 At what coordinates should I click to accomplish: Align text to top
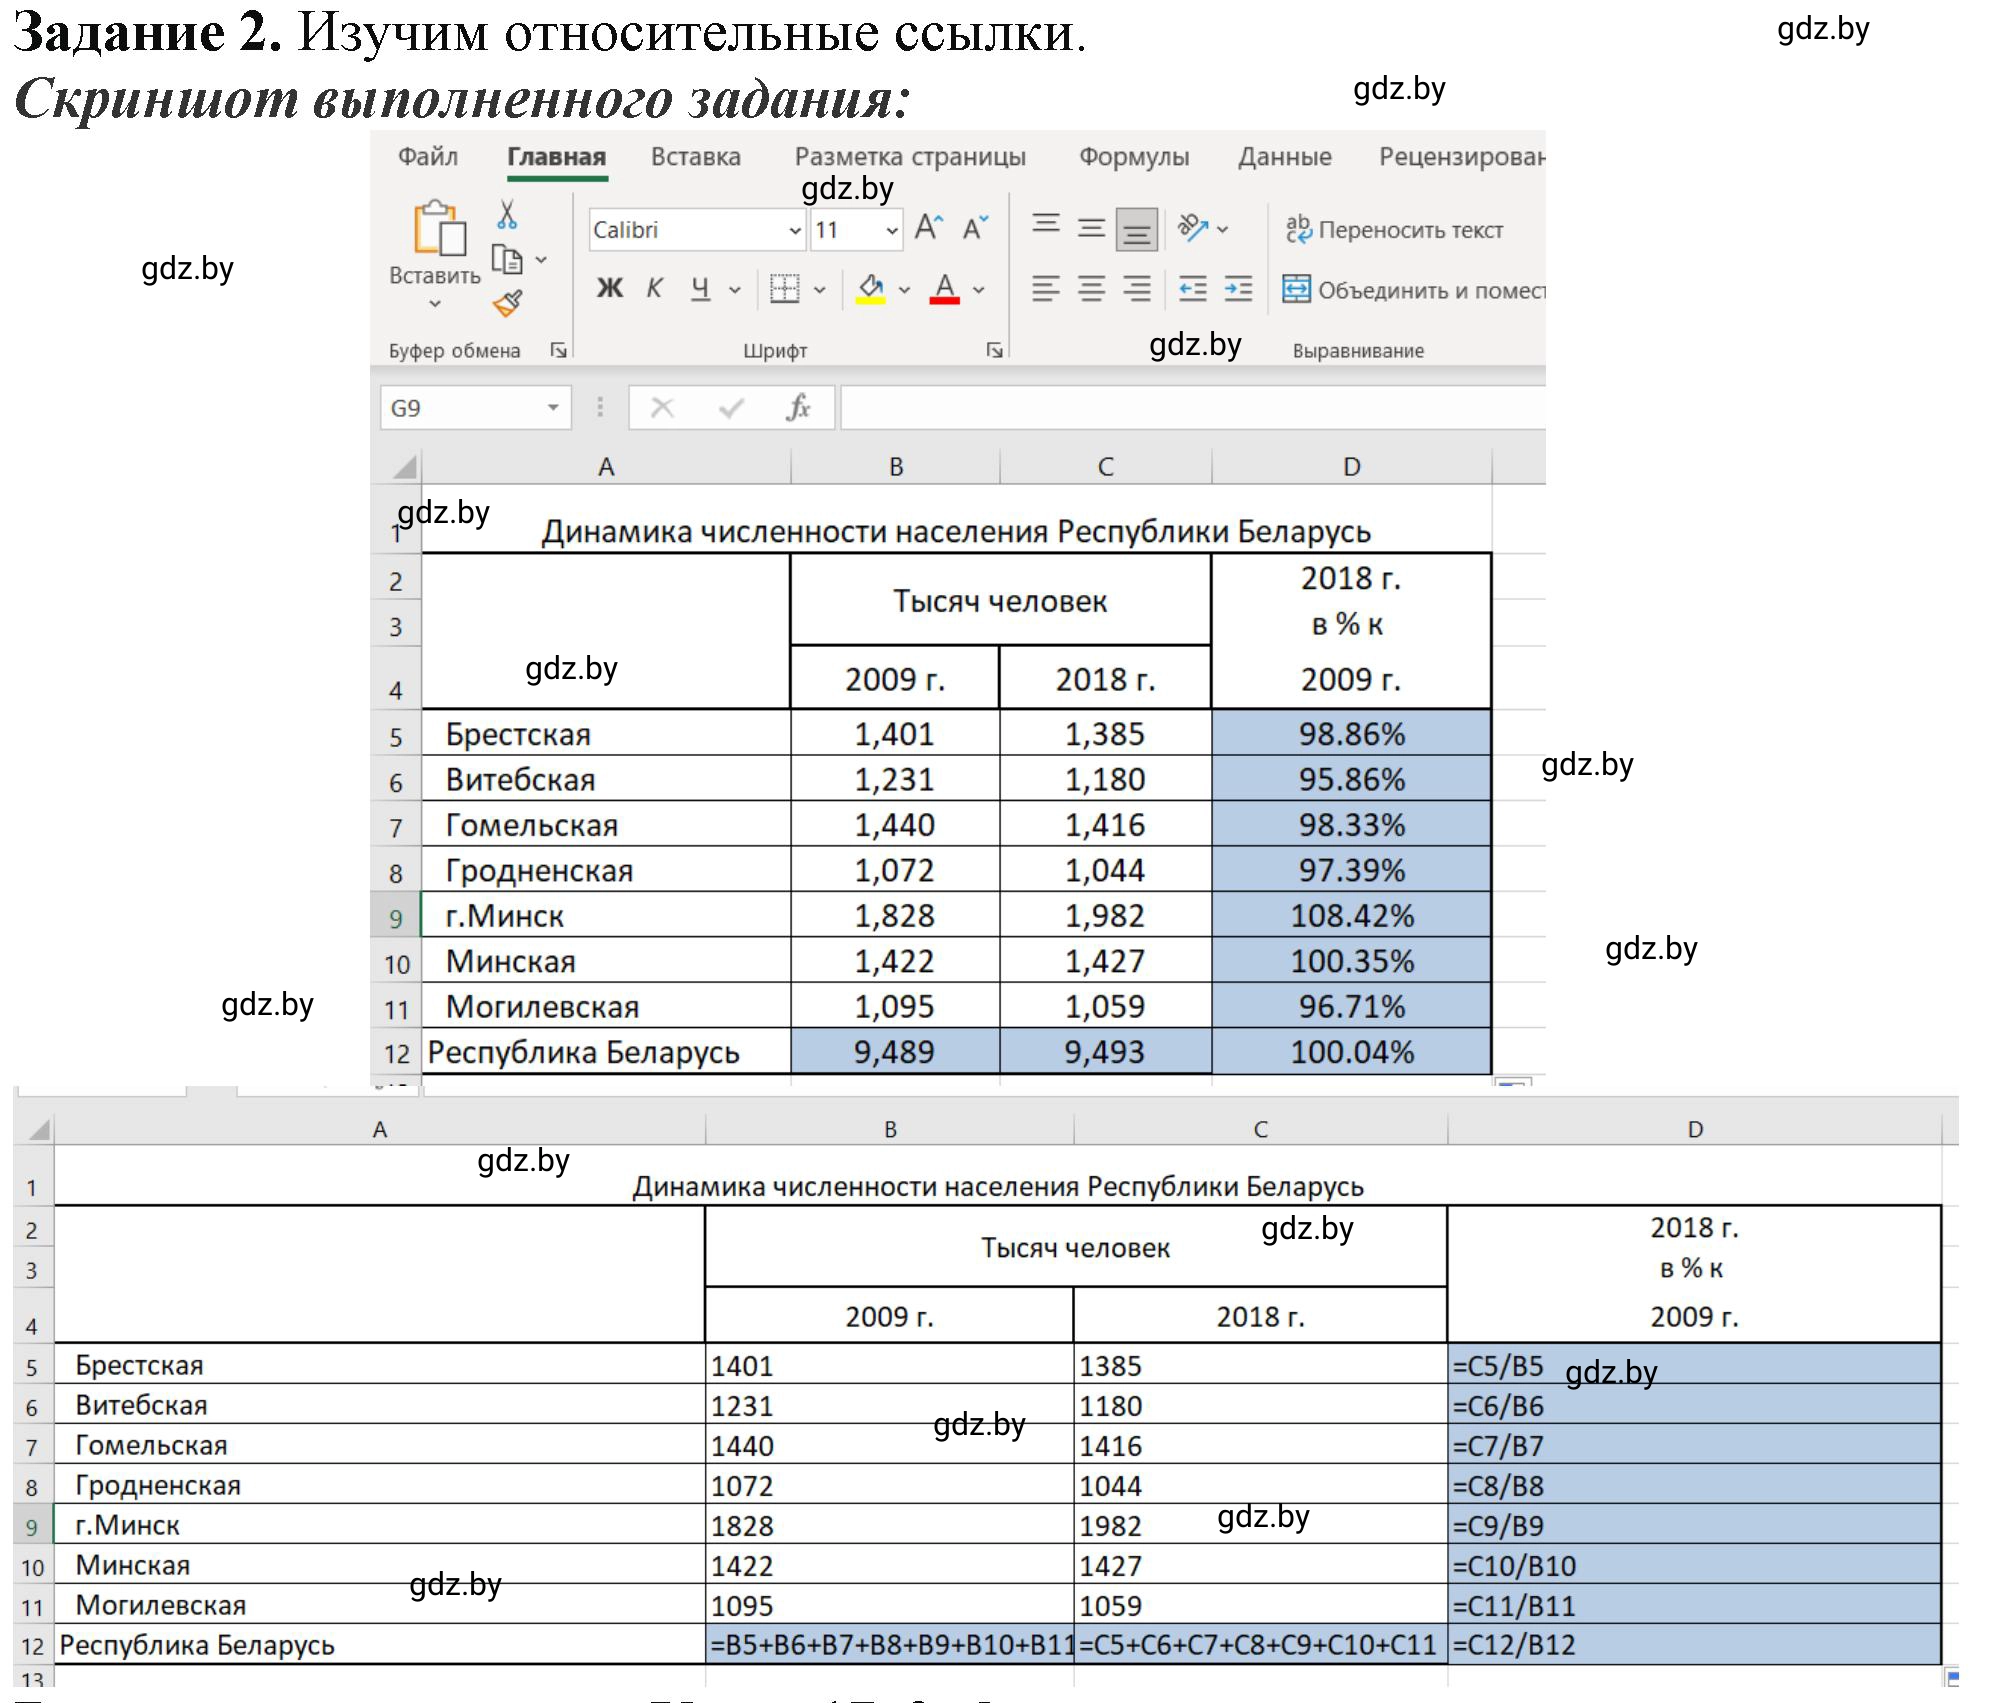[1046, 224]
